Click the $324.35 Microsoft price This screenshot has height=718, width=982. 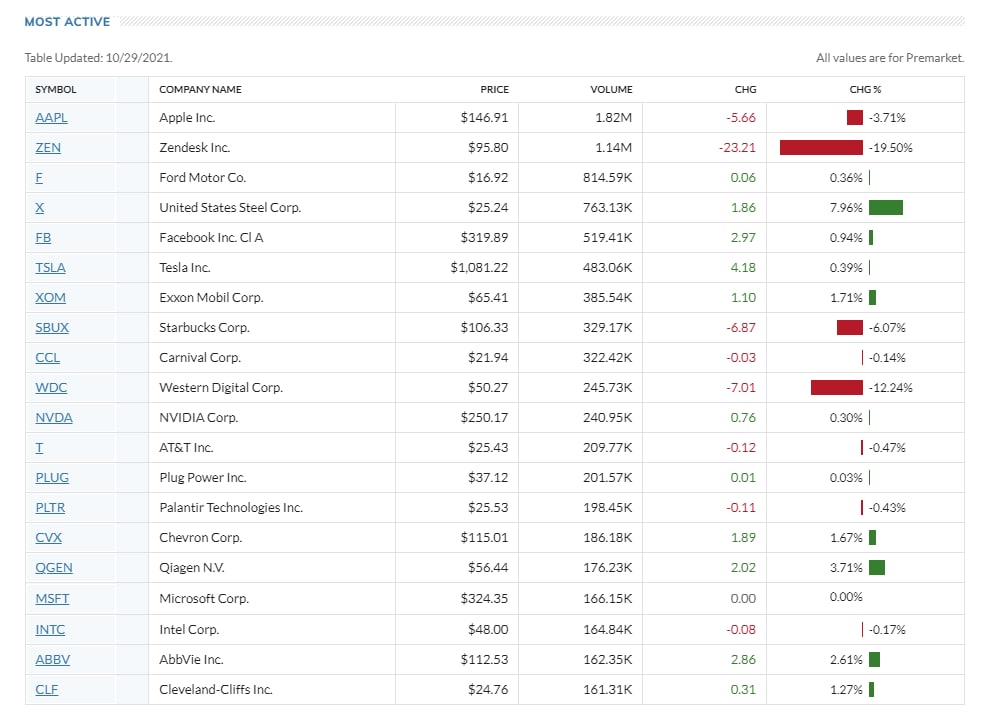pos(484,599)
